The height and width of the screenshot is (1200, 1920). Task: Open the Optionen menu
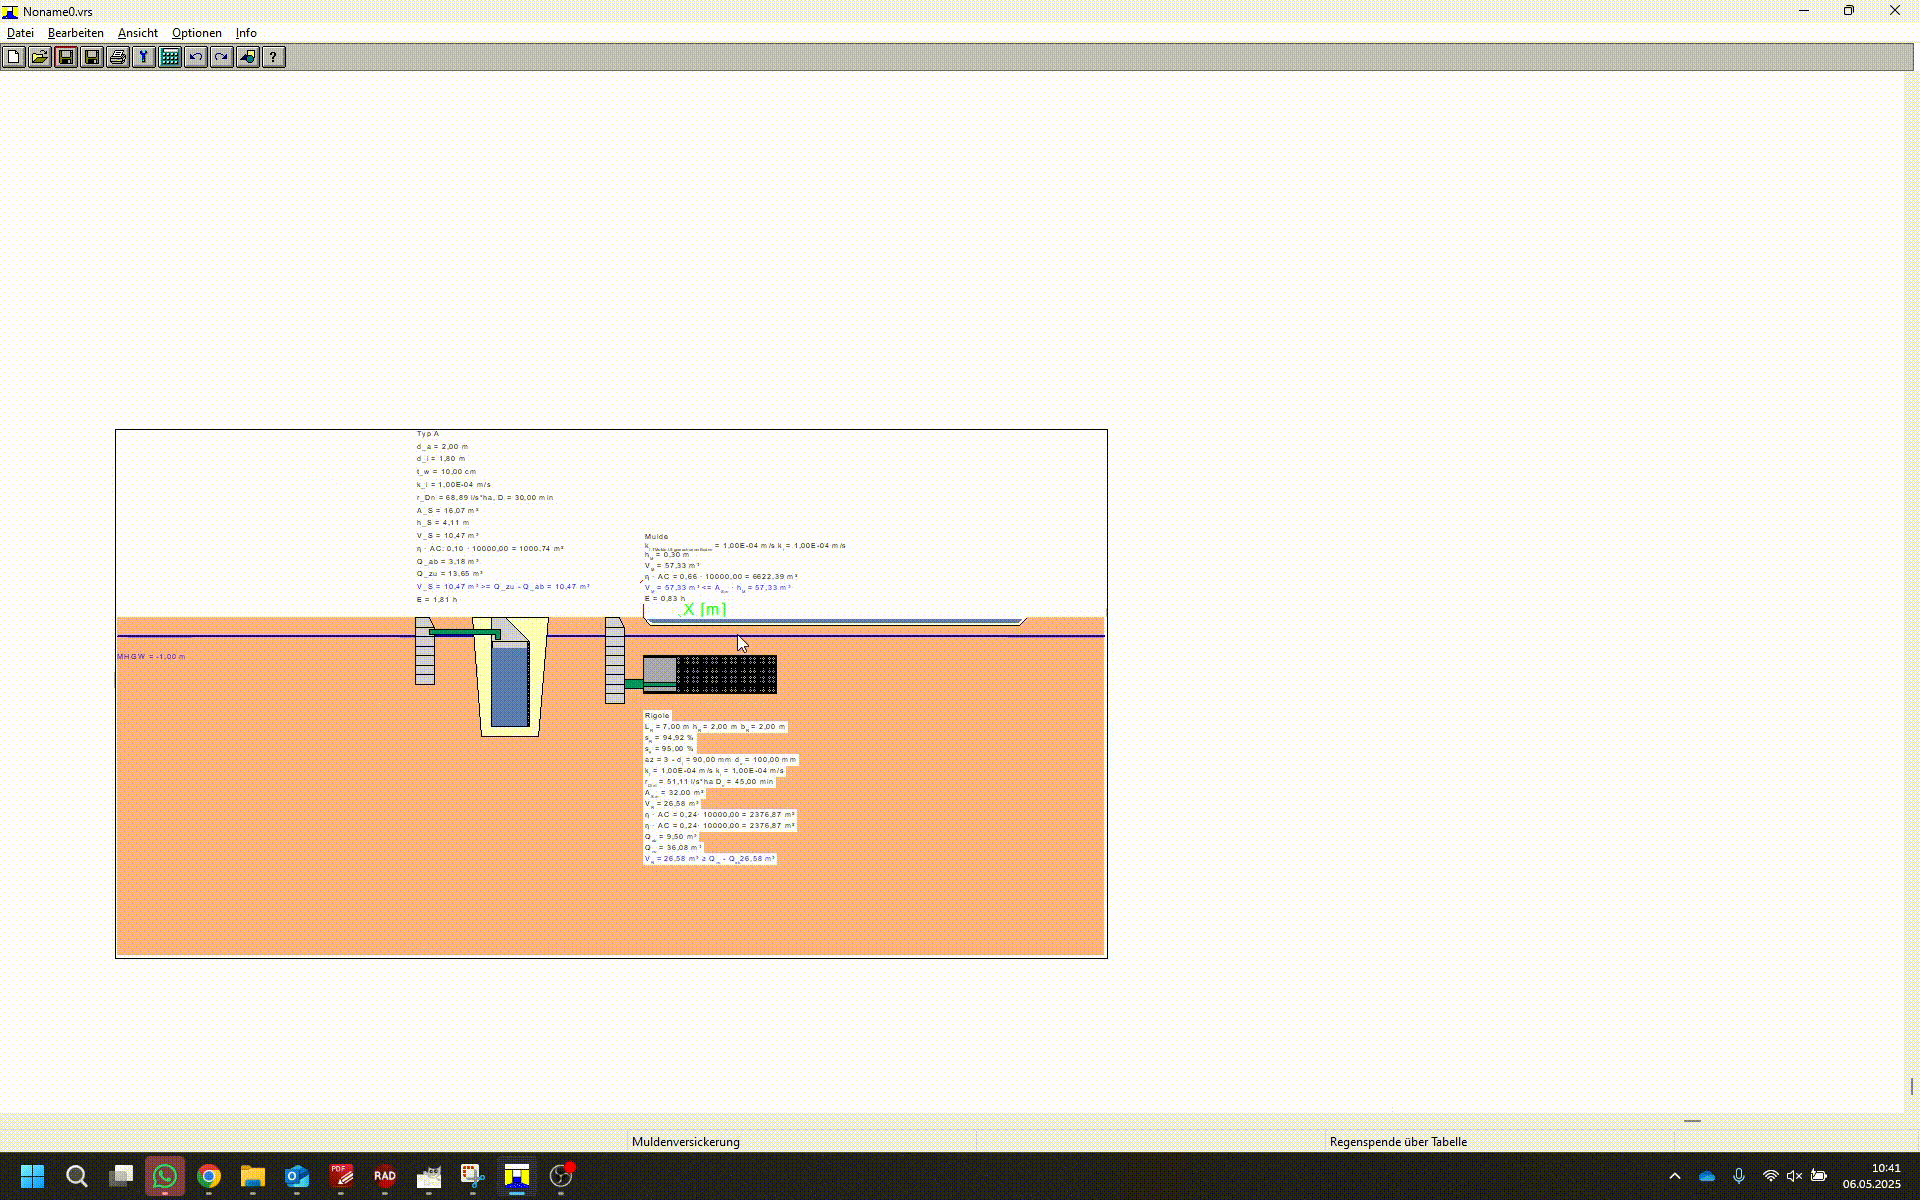(196, 33)
